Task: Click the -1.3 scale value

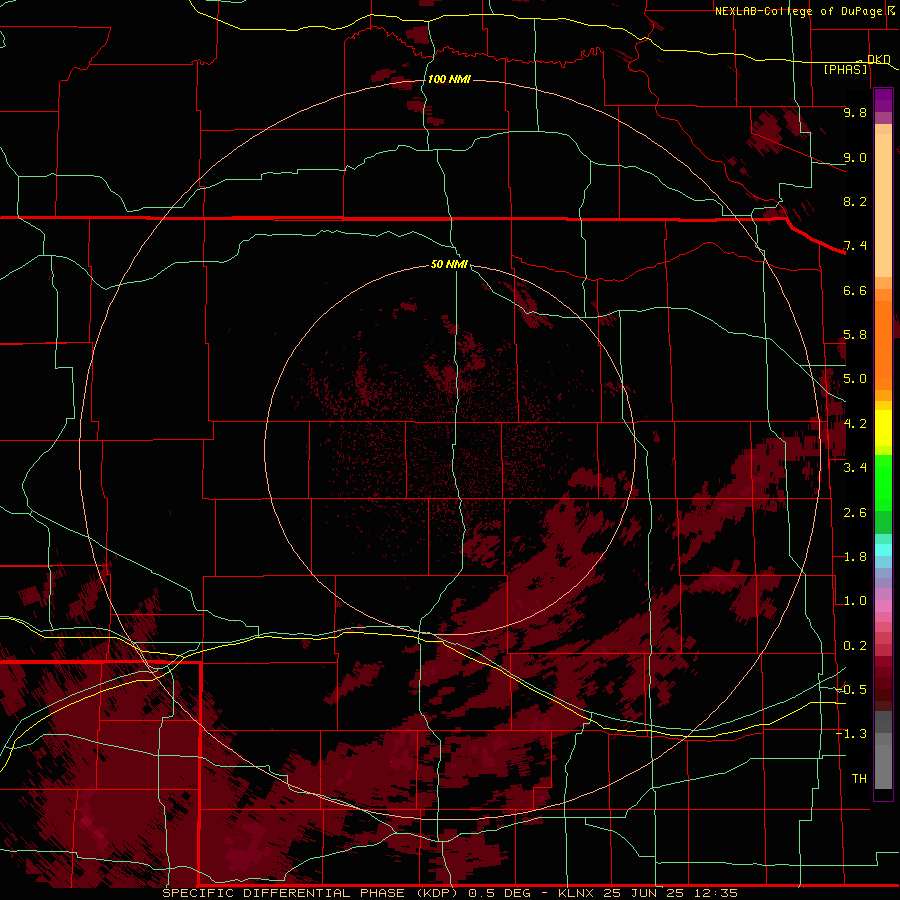Action: [852, 734]
